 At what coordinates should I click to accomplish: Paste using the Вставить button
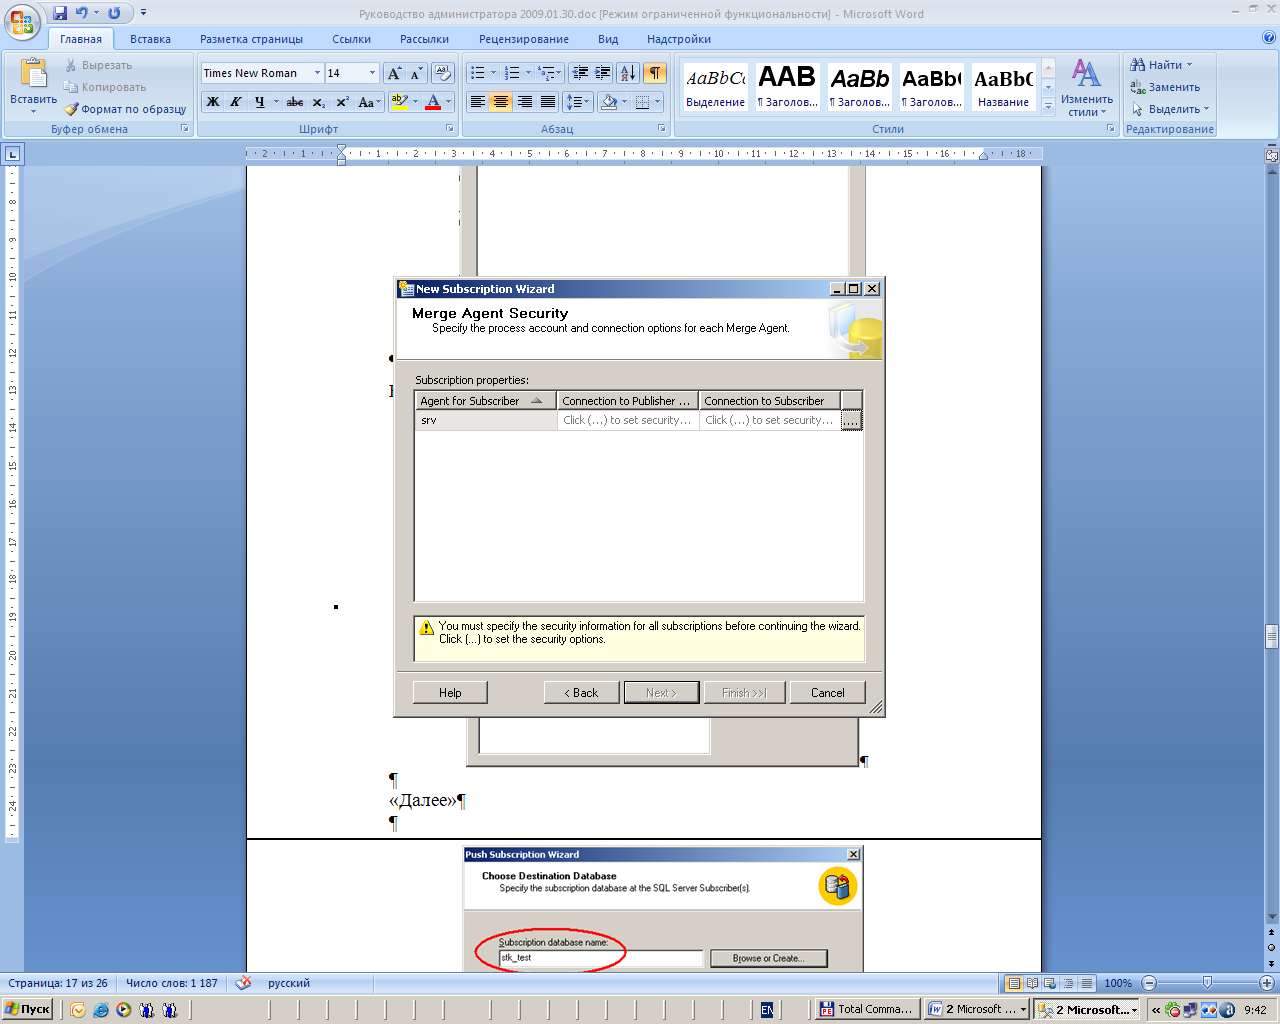(x=33, y=86)
